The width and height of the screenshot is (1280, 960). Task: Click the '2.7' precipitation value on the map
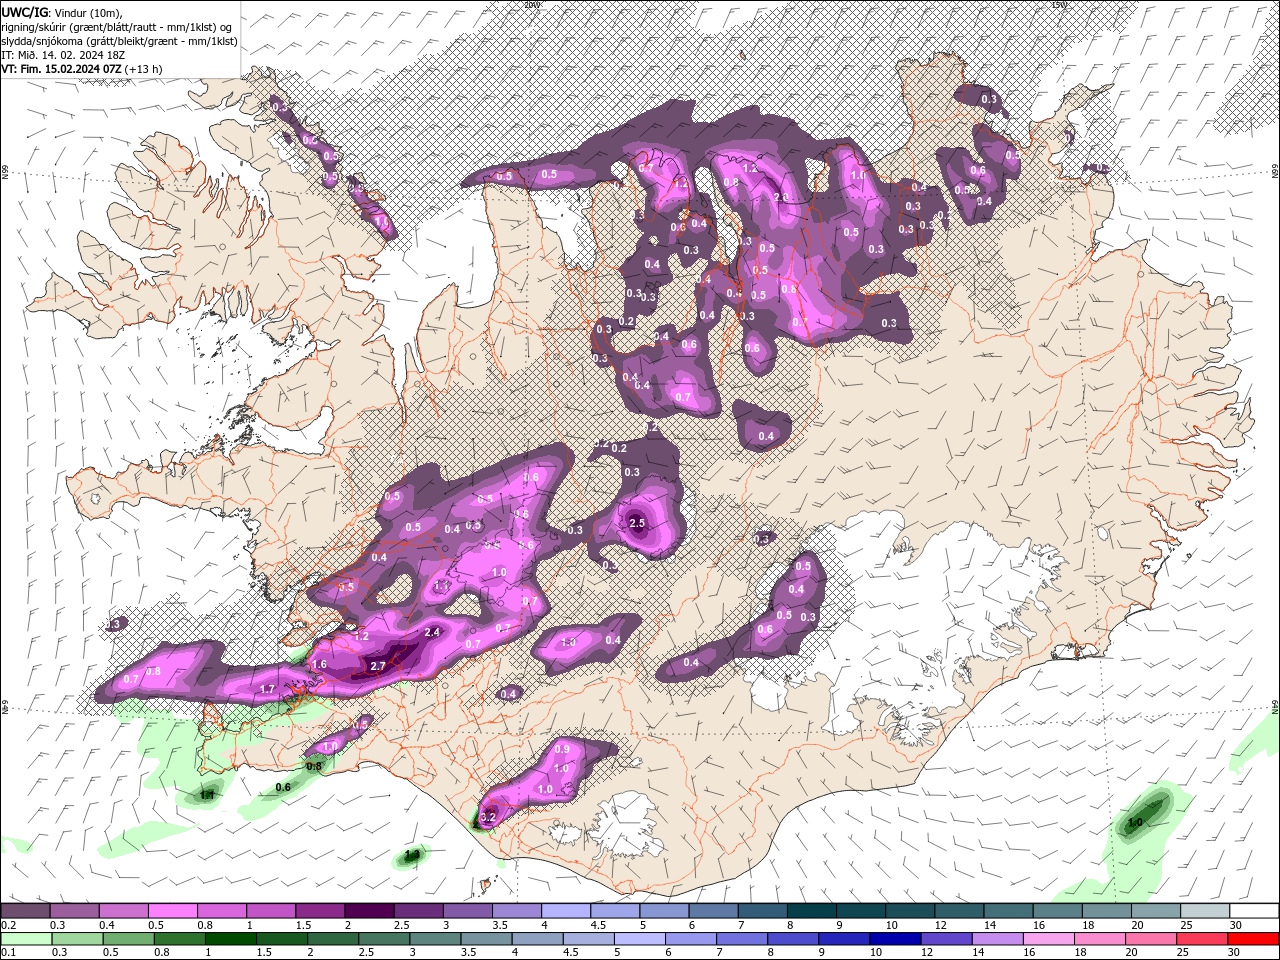click(378, 666)
